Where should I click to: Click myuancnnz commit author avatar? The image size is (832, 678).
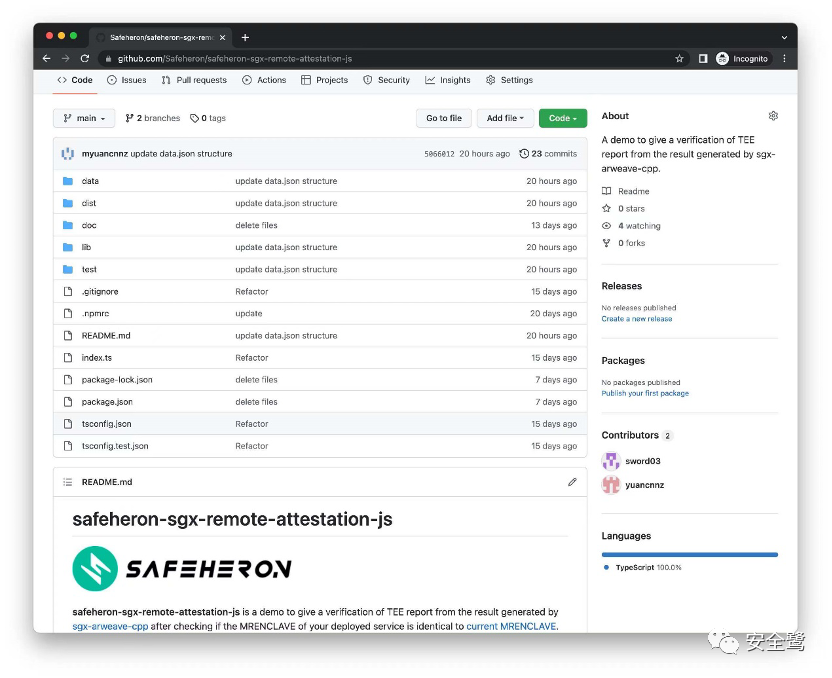coord(68,154)
